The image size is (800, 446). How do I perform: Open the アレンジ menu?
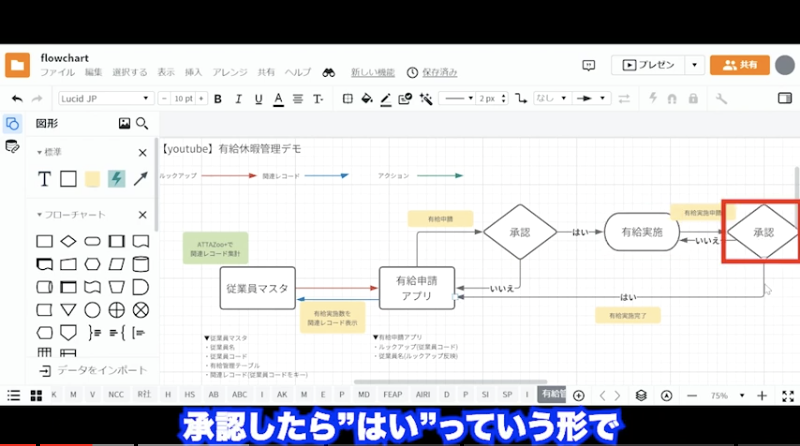[x=229, y=72]
